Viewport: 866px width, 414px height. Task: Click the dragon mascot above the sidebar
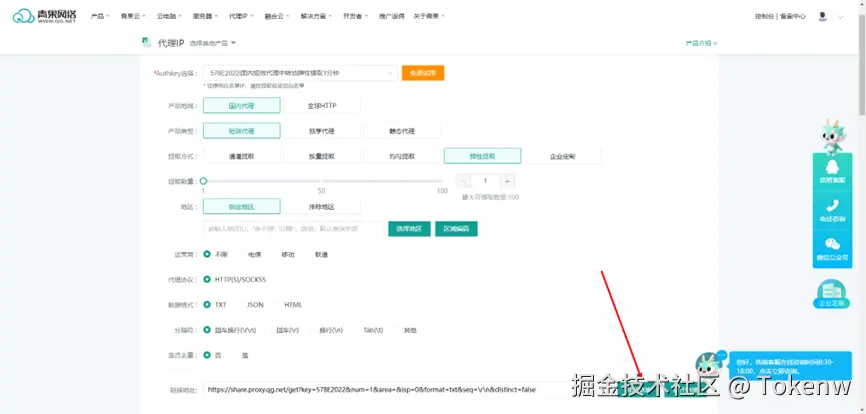click(x=831, y=136)
